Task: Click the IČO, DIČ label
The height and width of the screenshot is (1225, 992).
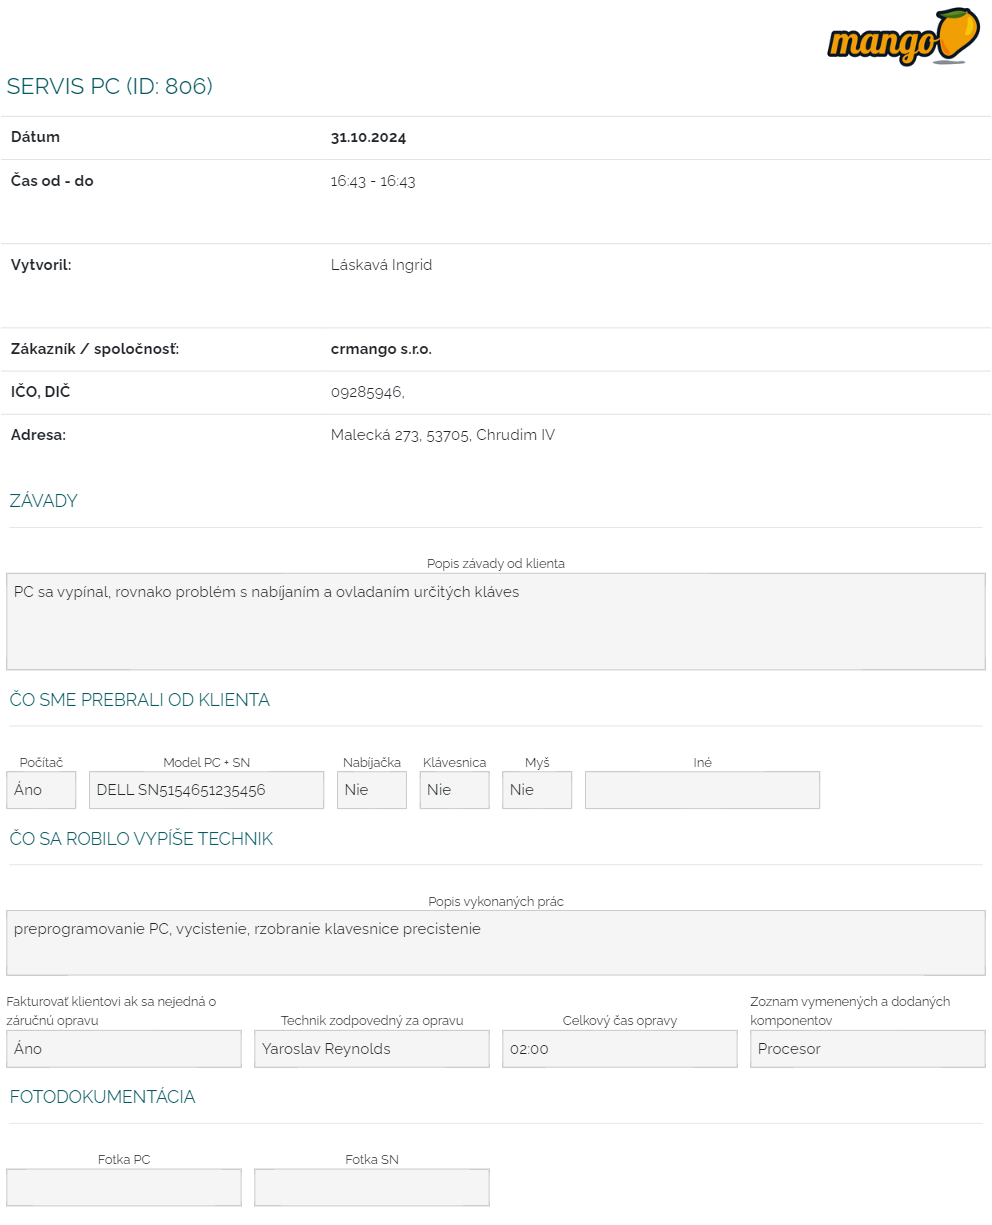Action: pyautogui.click(x=41, y=392)
